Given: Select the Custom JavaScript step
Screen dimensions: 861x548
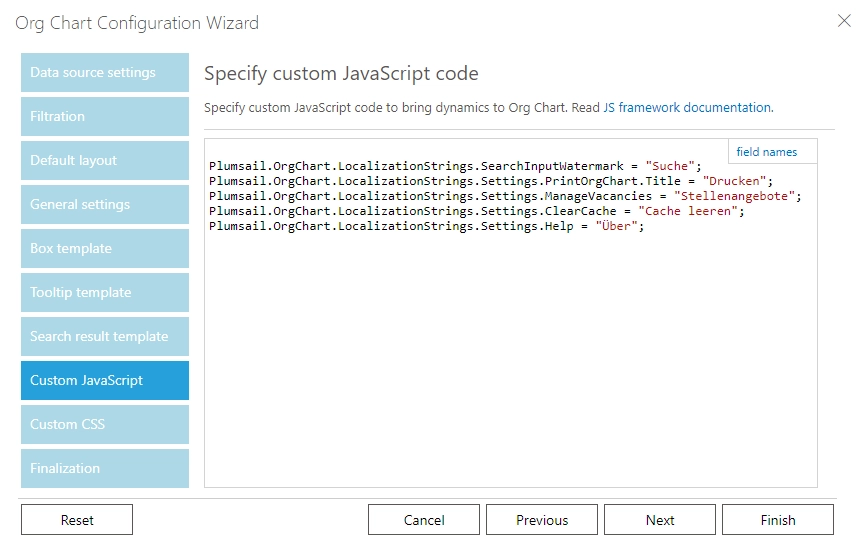Looking at the screenshot, I should [105, 380].
